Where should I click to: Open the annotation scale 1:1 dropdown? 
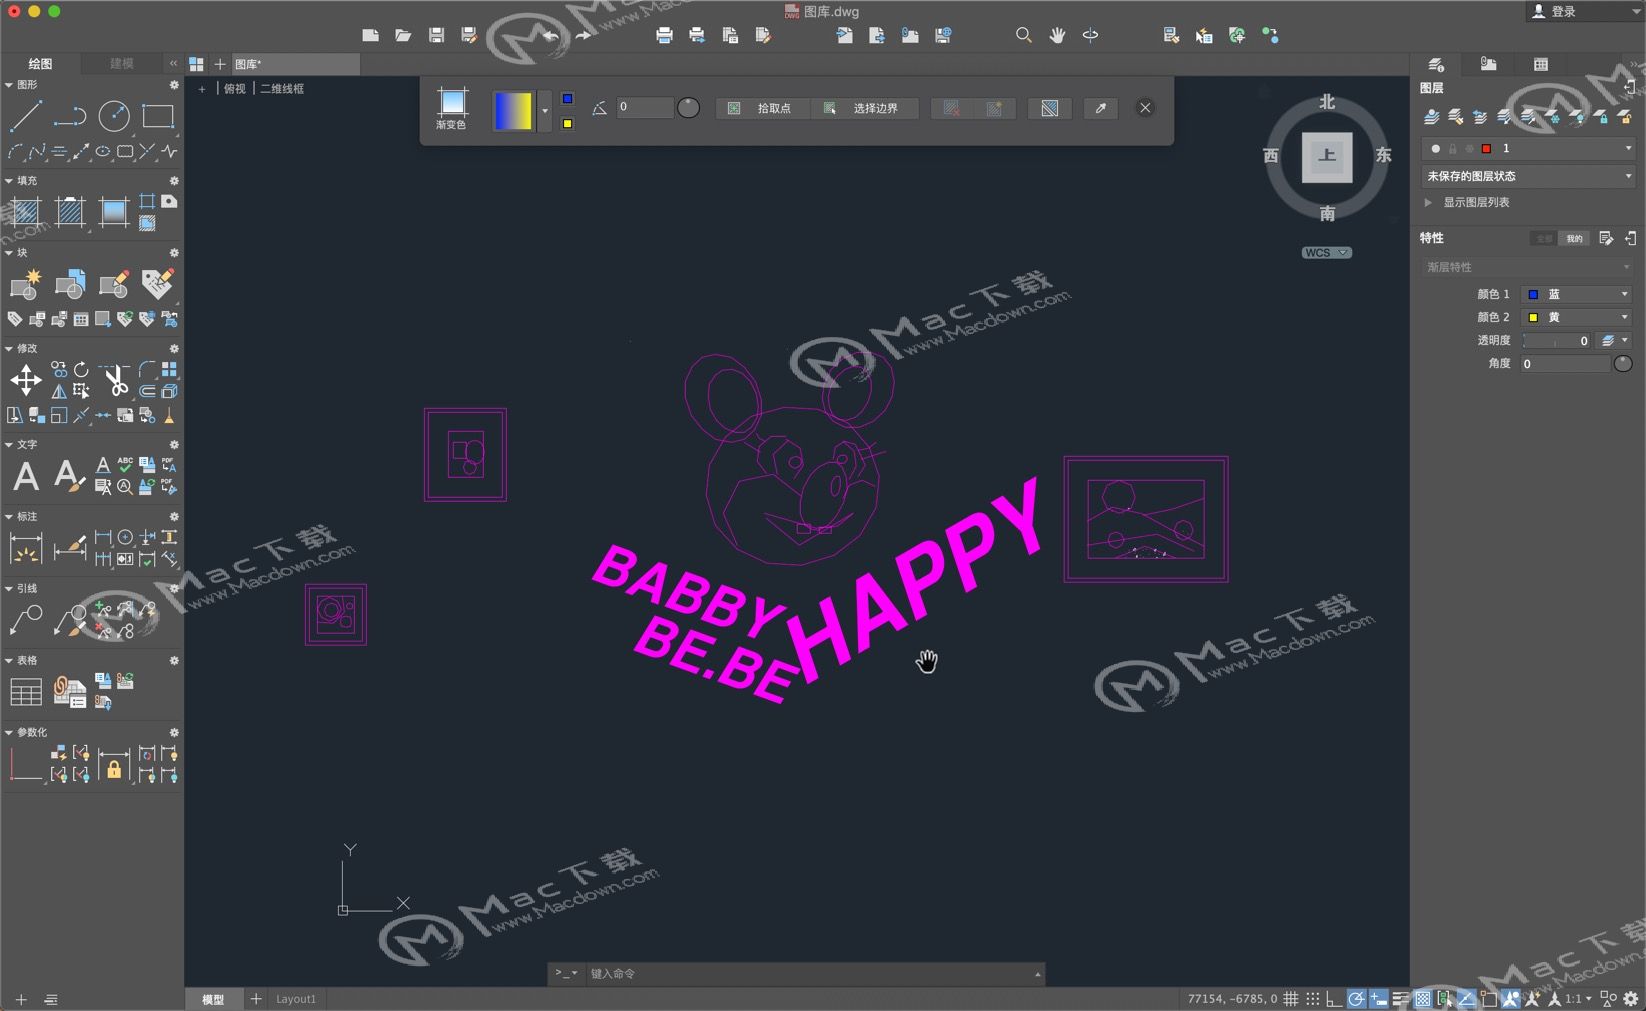point(1576,998)
